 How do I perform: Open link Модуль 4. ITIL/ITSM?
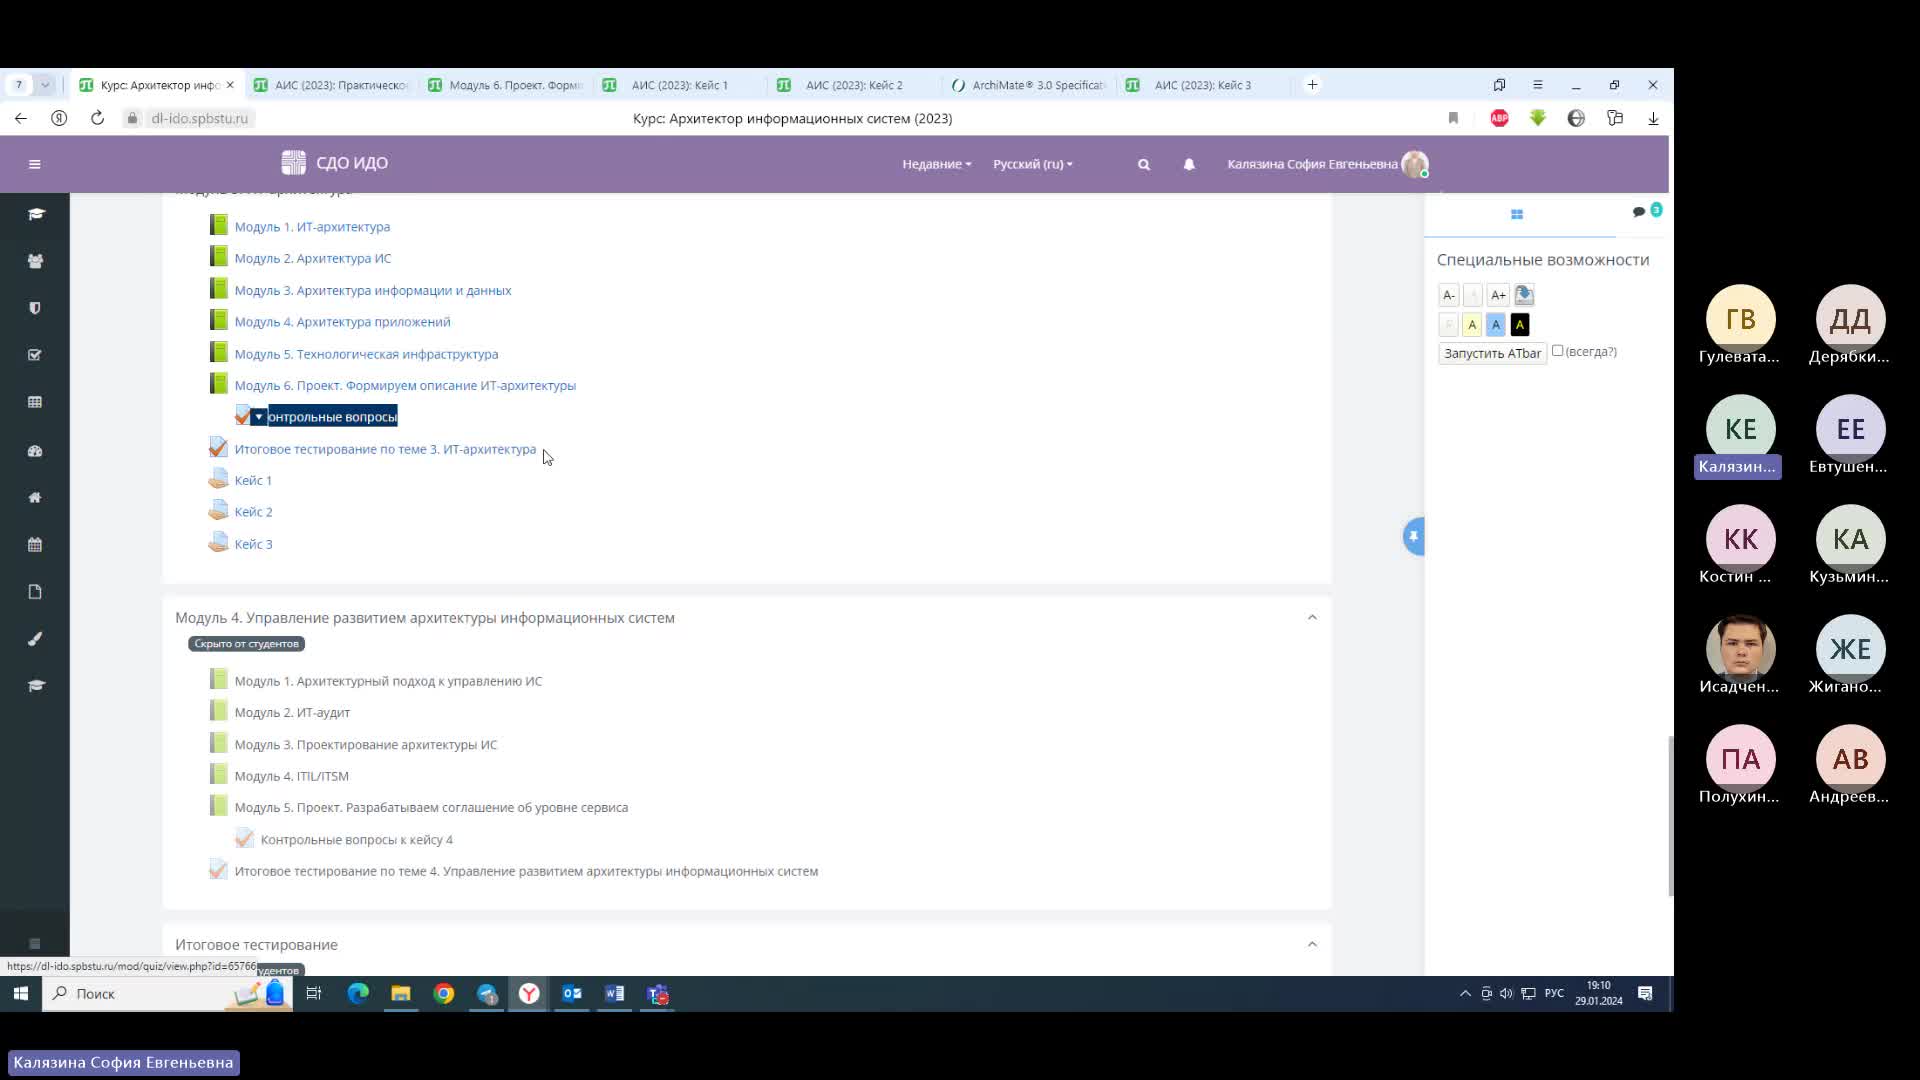pyautogui.click(x=292, y=776)
